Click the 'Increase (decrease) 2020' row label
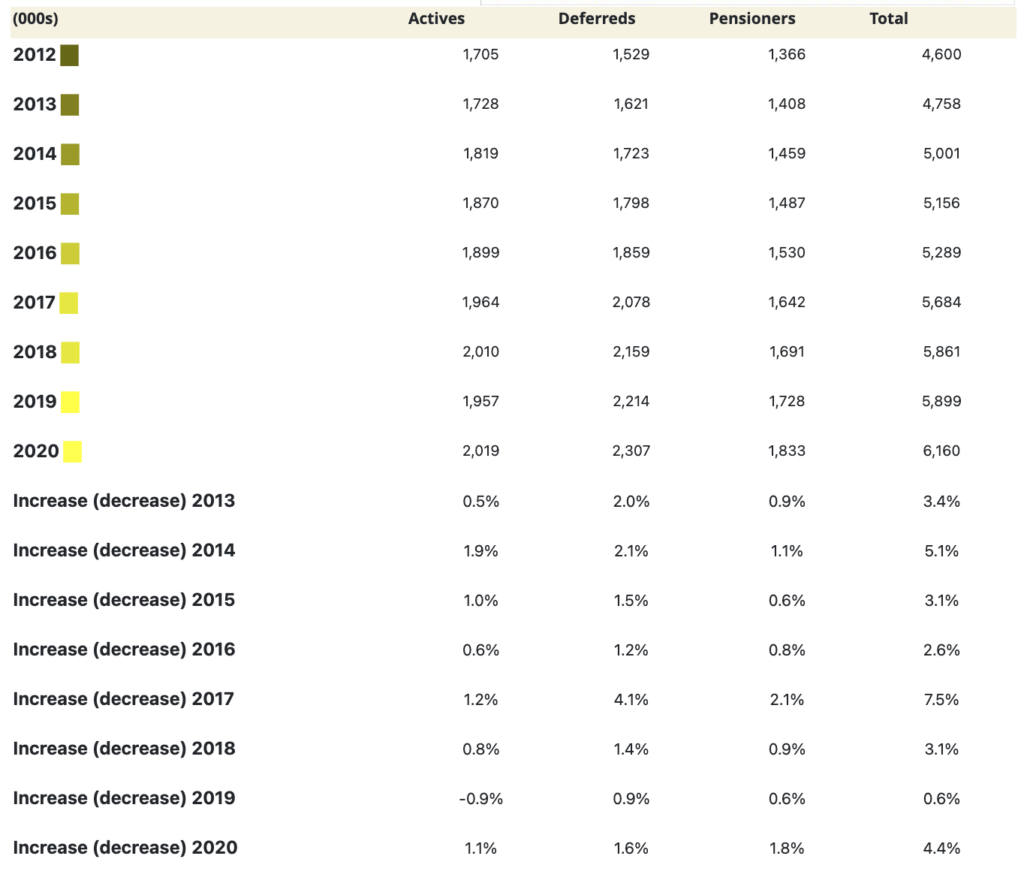Viewport: 1024px width, 871px height. [125, 848]
